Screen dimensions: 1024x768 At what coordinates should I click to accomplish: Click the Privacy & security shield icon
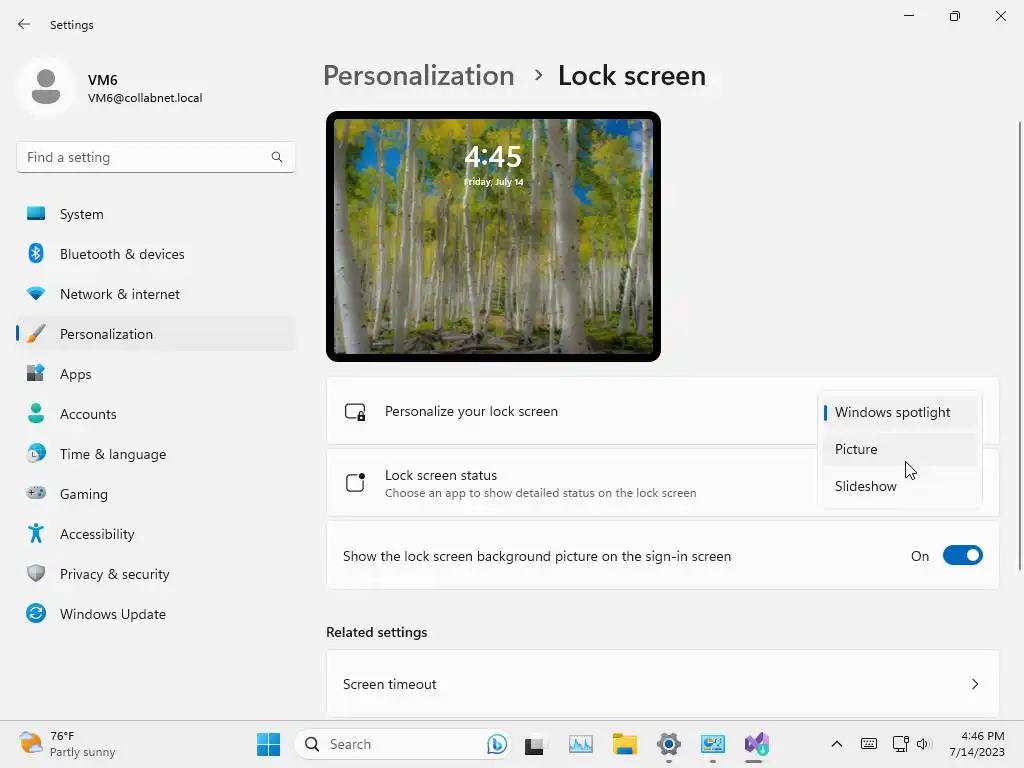[36, 573]
